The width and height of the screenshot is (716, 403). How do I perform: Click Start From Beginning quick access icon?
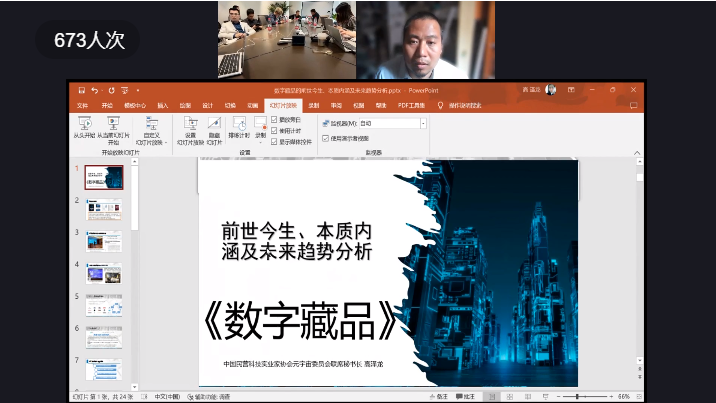125,90
